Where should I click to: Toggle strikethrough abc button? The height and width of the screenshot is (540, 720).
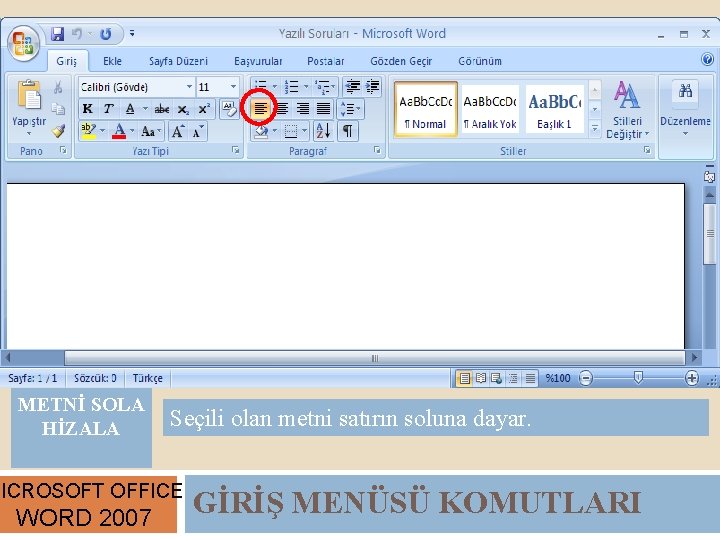click(162, 109)
